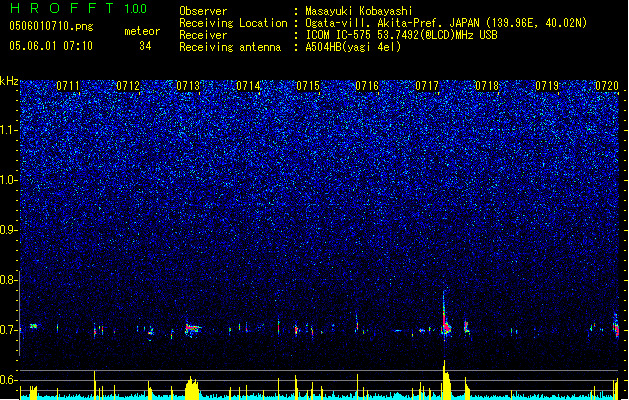This screenshot has height=400, width=629.
Task: Click the 0714 time marker
Action: tap(248, 86)
